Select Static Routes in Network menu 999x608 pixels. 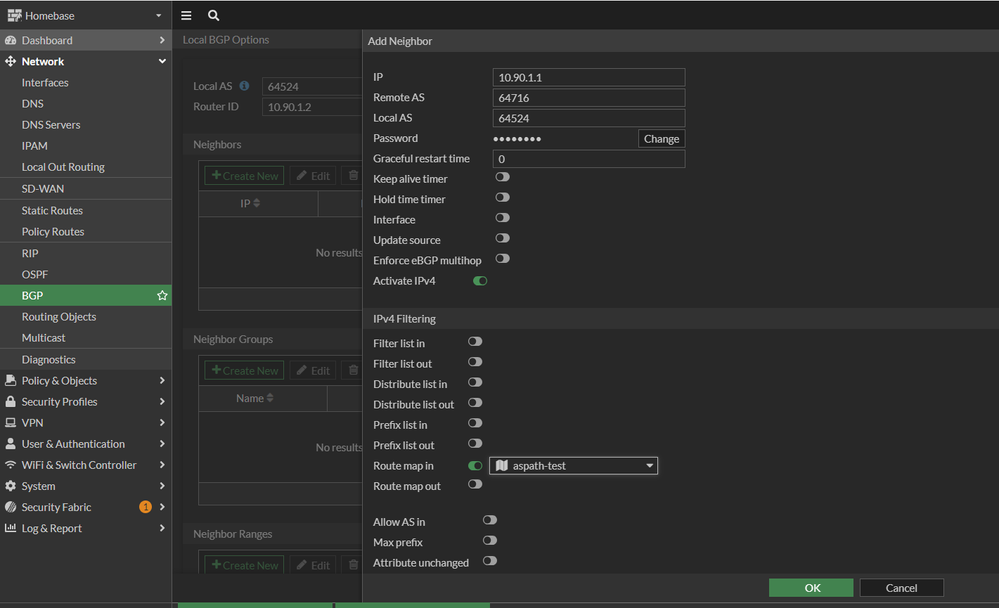[x=52, y=211]
